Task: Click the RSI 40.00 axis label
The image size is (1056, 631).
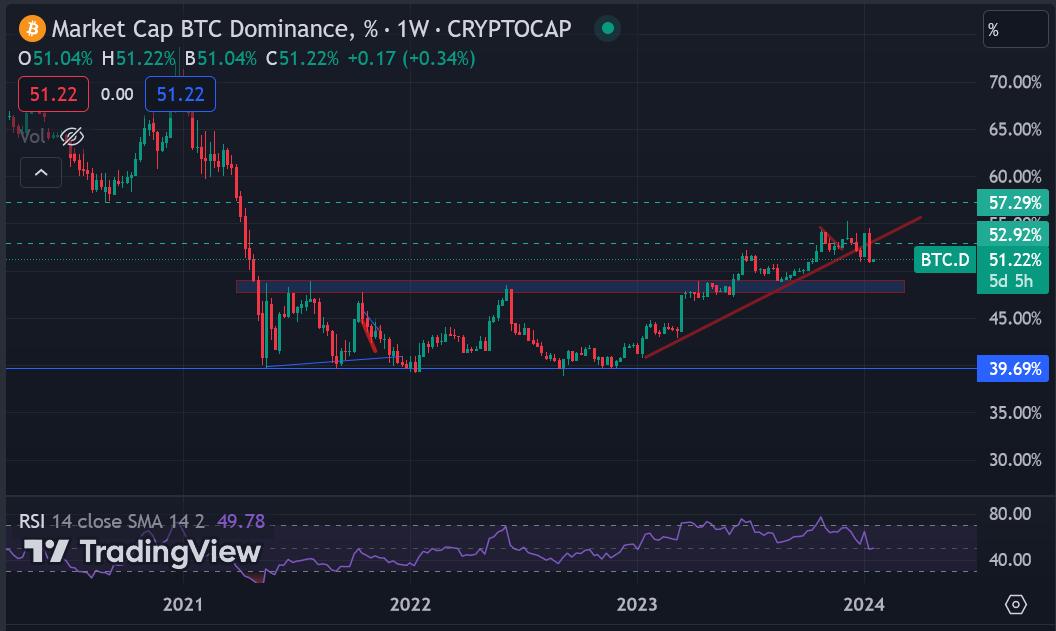Action: (x=1010, y=560)
